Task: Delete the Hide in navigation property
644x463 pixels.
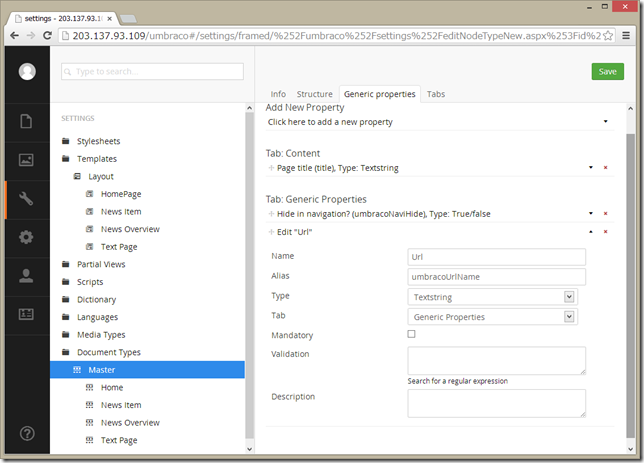Action: pos(605,214)
